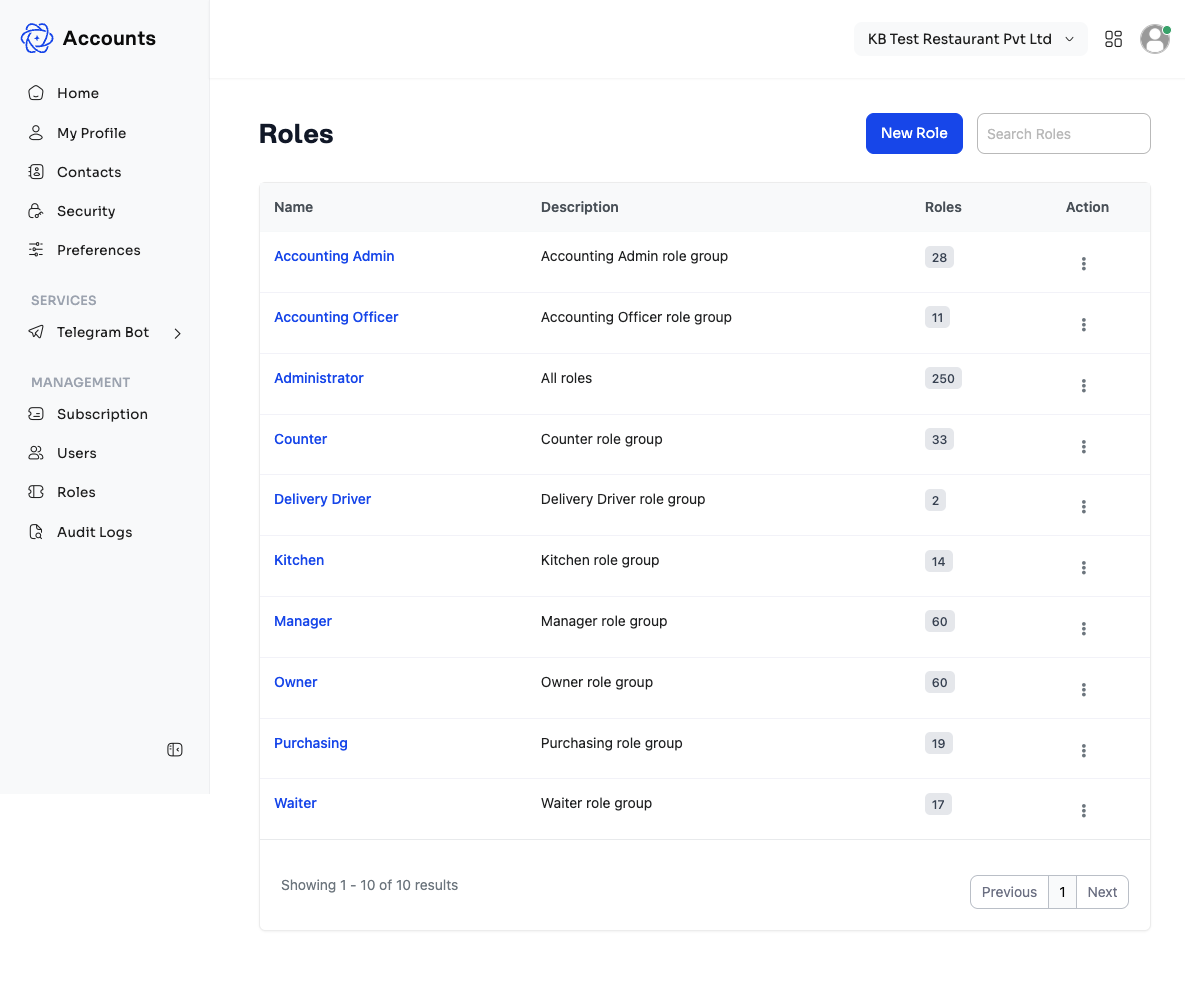Click the 250 roles badge for Administrator
1185x1003 pixels.
click(942, 379)
